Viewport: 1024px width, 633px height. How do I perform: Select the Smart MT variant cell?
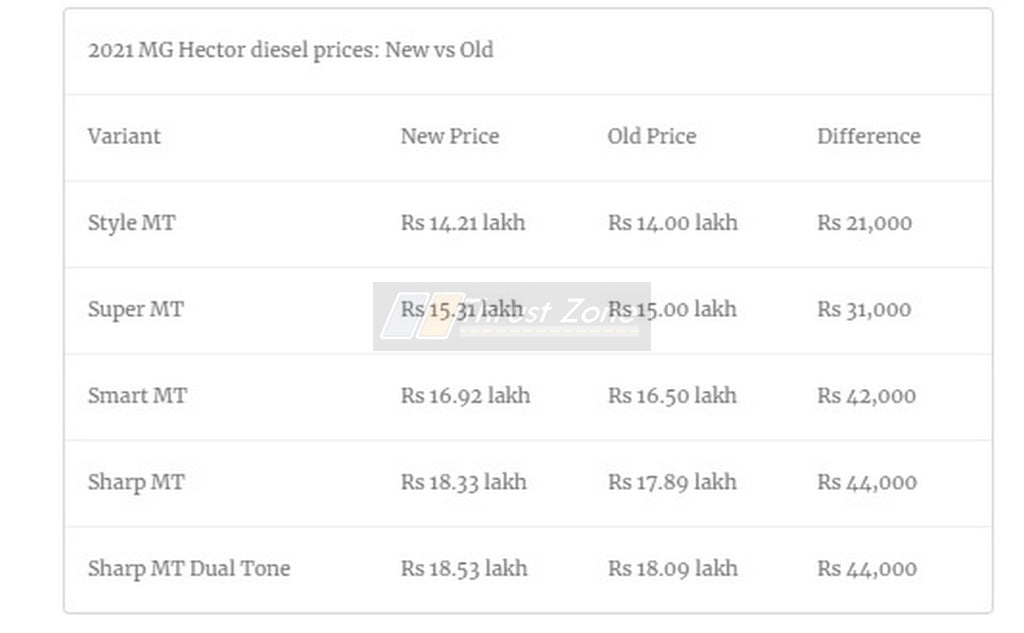coord(138,395)
